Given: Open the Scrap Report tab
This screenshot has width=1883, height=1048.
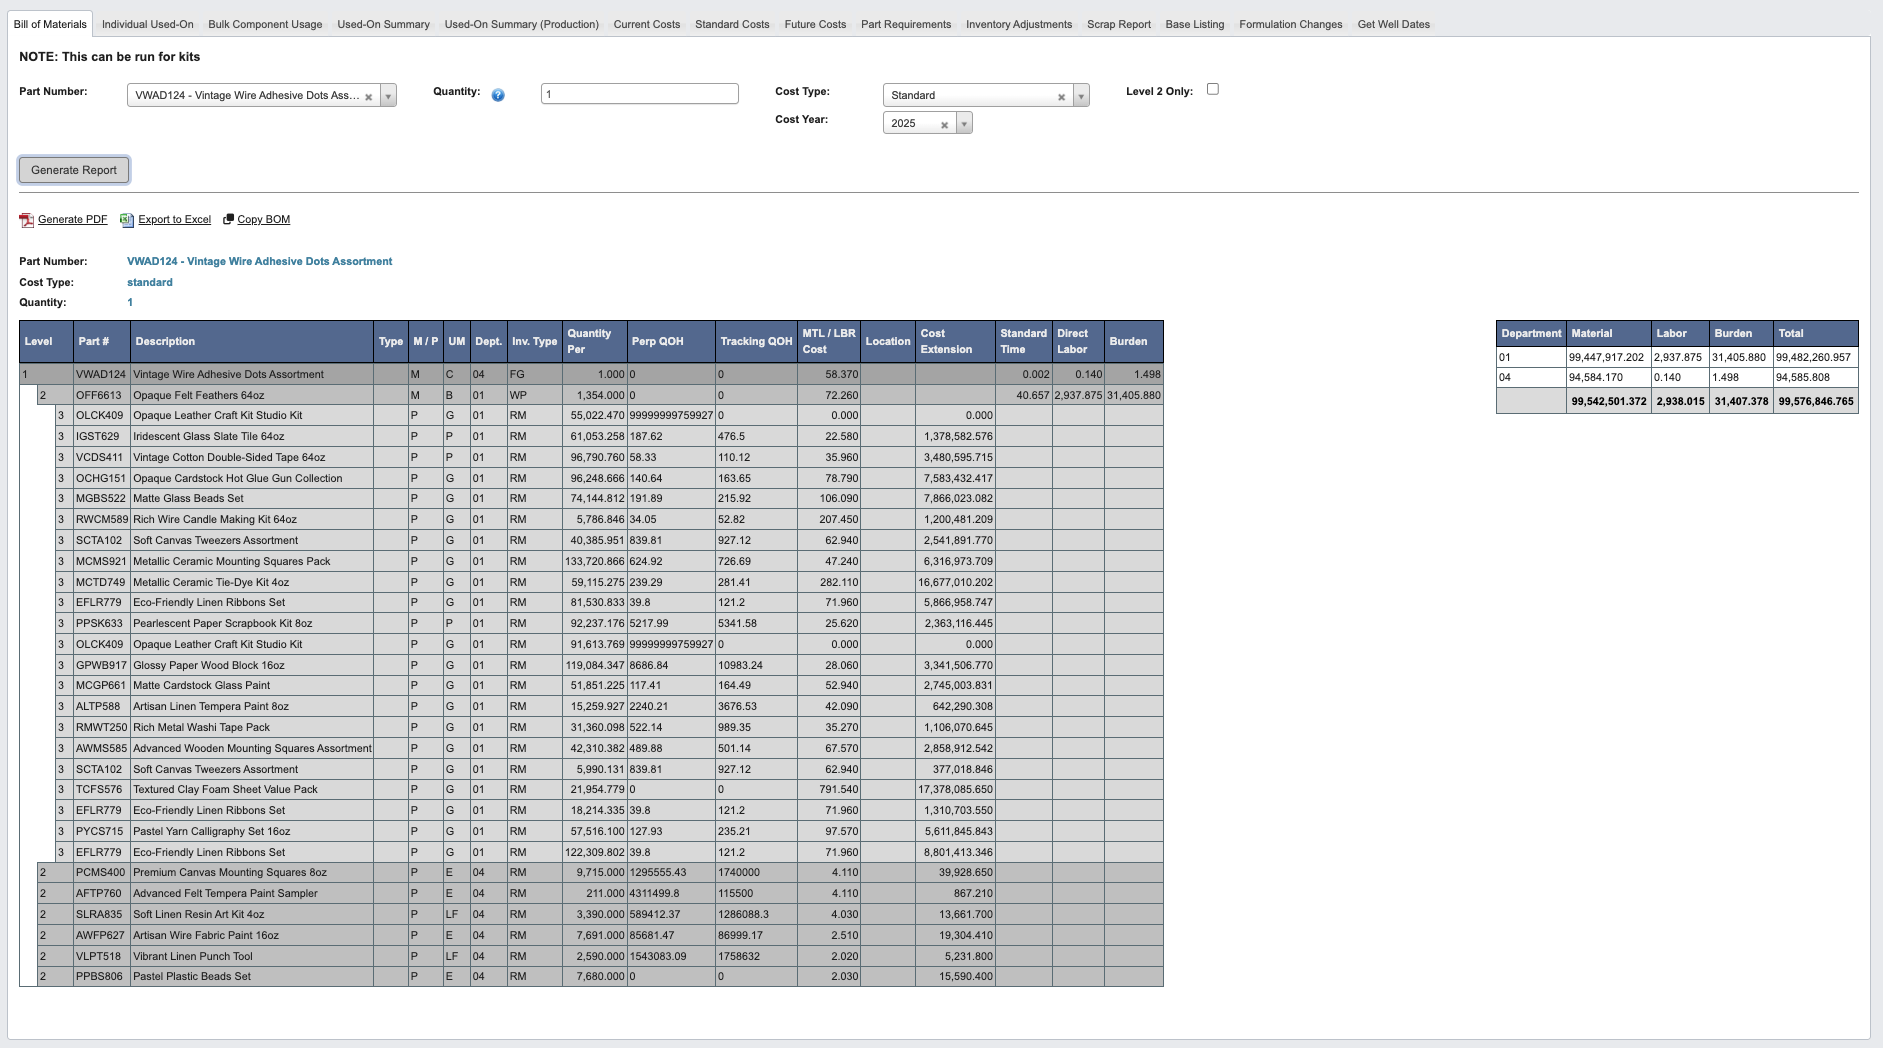Looking at the screenshot, I should tap(1121, 24).
